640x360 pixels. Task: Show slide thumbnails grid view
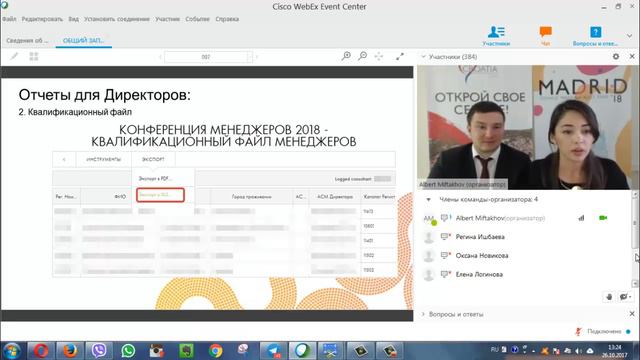[34, 56]
